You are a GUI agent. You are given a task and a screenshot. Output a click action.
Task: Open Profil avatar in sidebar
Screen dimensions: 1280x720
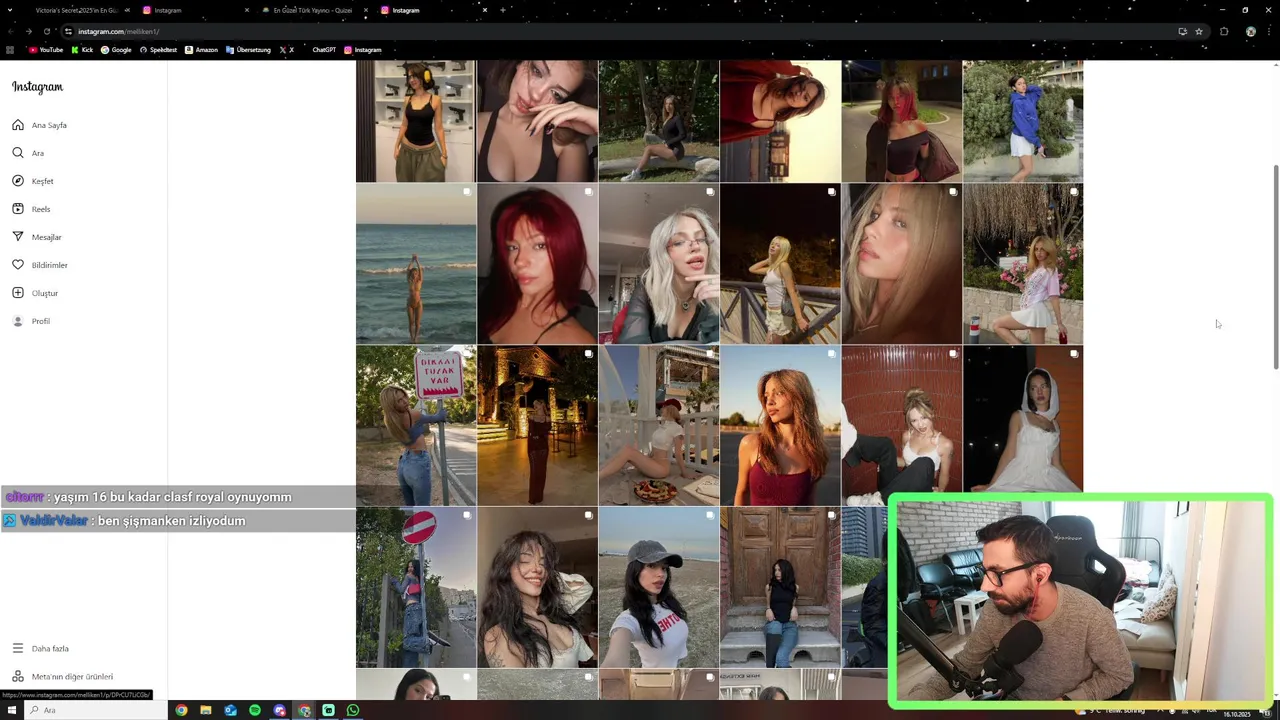point(18,321)
